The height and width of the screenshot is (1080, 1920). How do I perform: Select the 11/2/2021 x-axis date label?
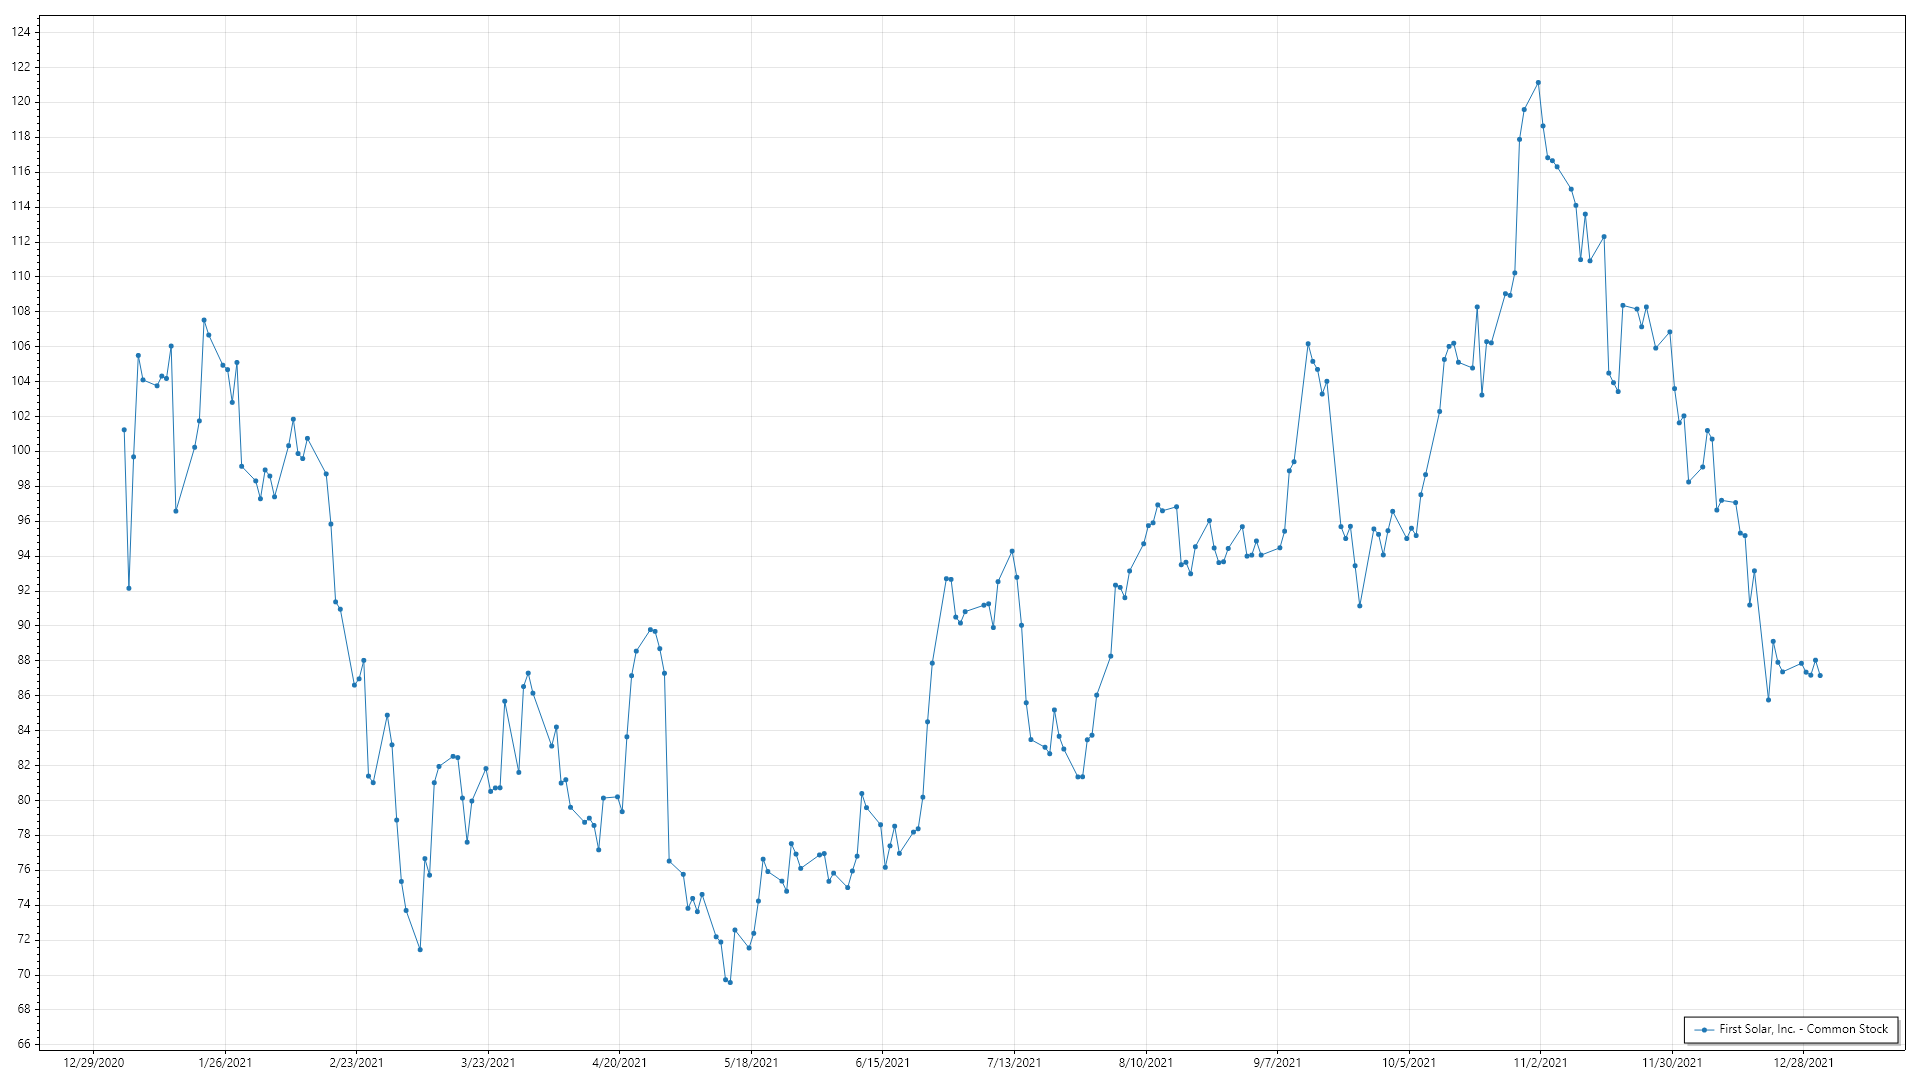point(1540,1062)
